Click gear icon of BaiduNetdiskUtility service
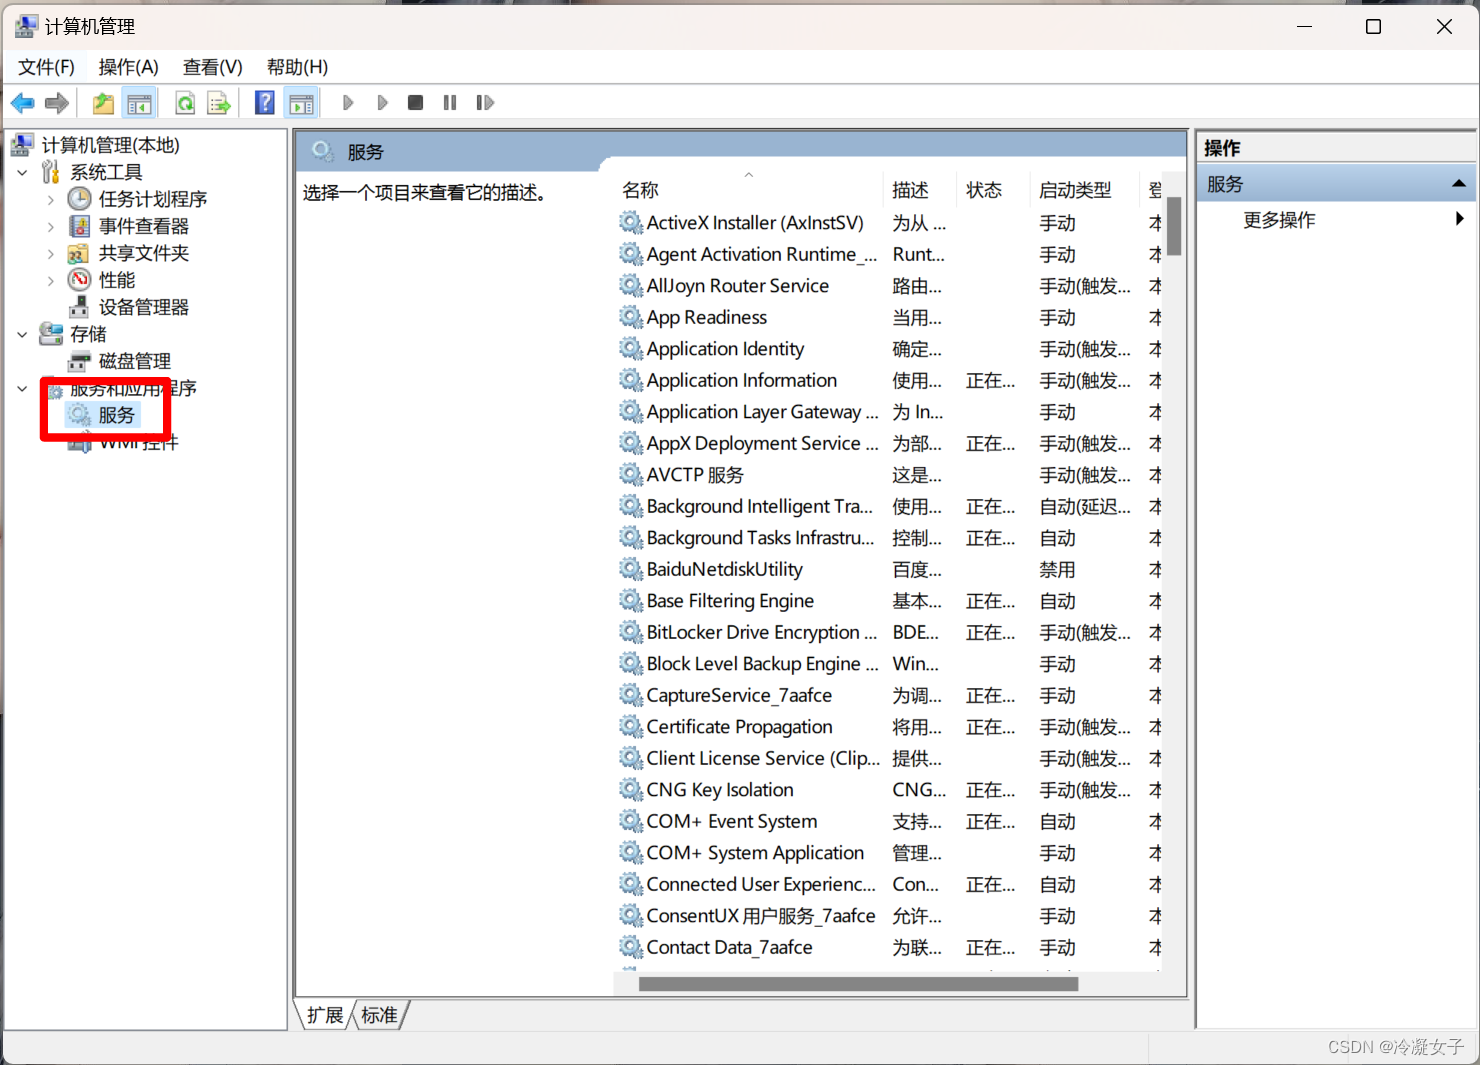The image size is (1480, 1065). [x=630, y=569]
